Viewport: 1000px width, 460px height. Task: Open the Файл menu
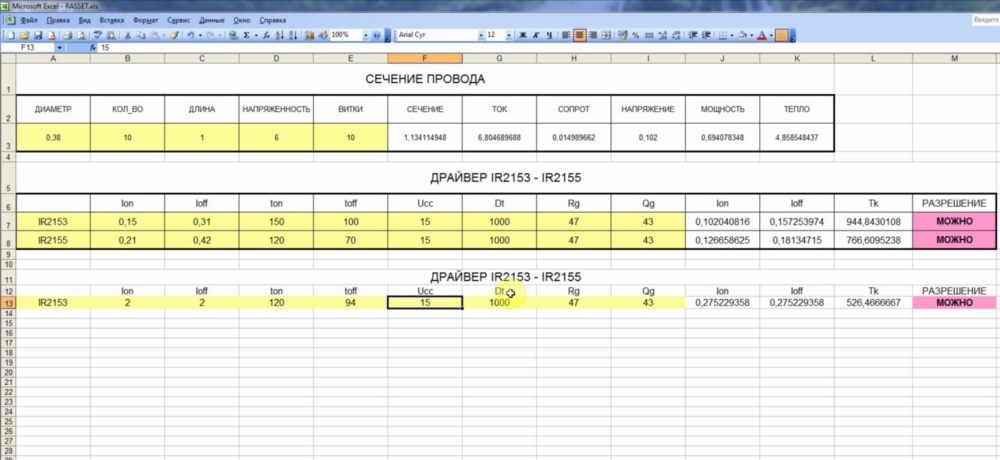(x=29, y=20)
